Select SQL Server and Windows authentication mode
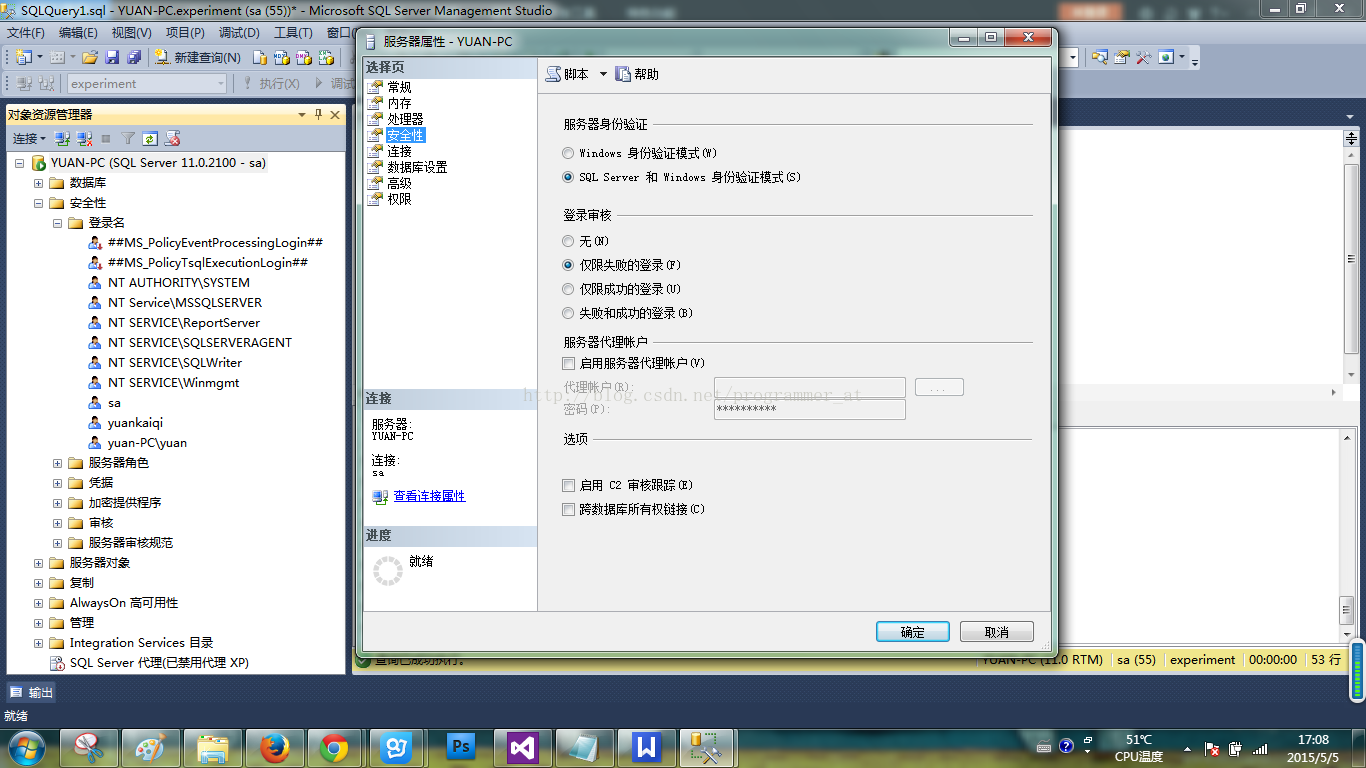This screenshot has width=1366, height=768. point(569,177)
